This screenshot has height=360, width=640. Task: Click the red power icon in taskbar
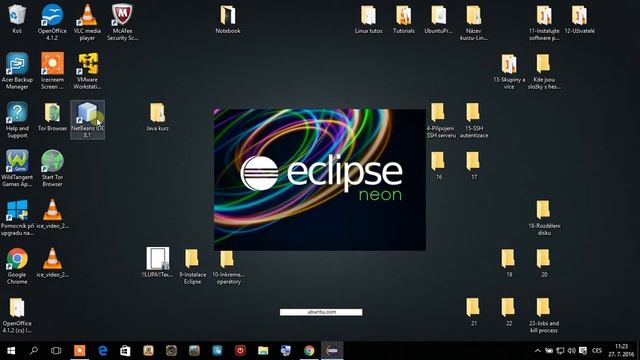tap(240, 351)
